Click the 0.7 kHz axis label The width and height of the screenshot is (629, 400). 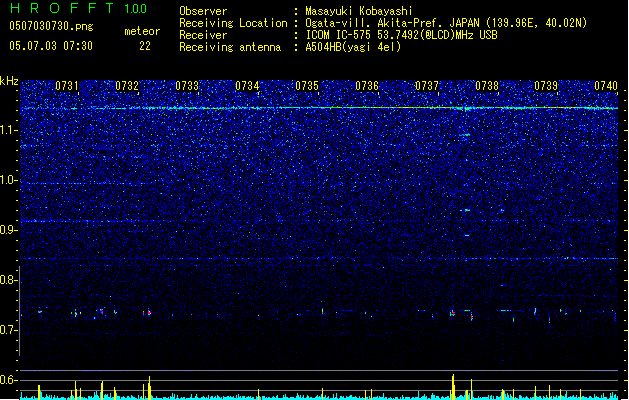(9, 330)
